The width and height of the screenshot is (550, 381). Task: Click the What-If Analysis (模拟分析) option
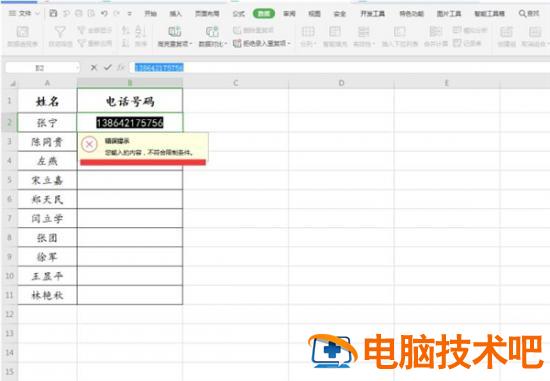click(x=470, y=30)
